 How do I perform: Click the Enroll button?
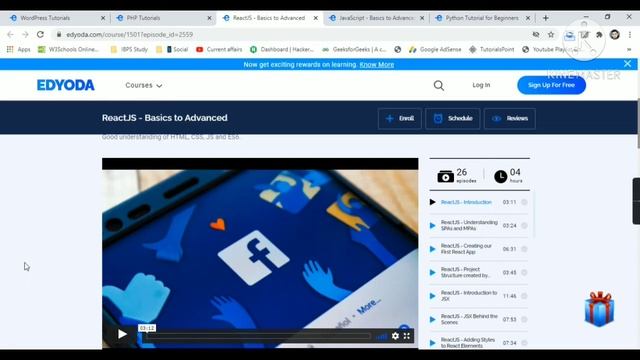[400, 118]
